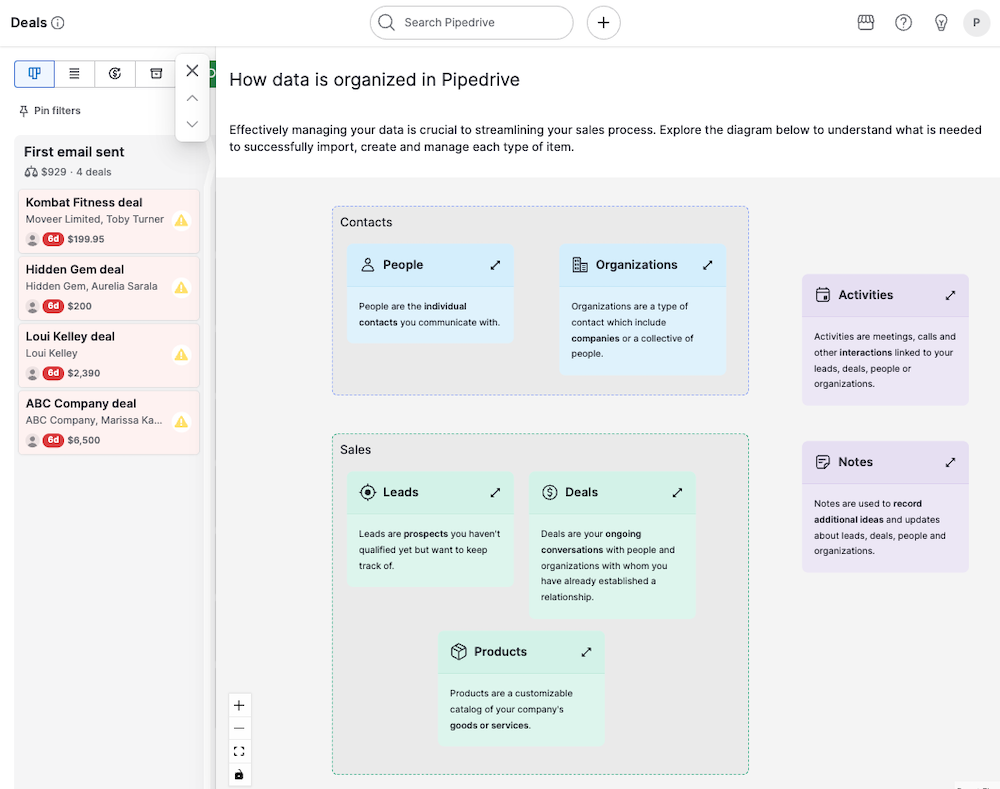Switch to archive view
The height and width of the screenshot is (789, 1000).
click(x=156, y=73)
